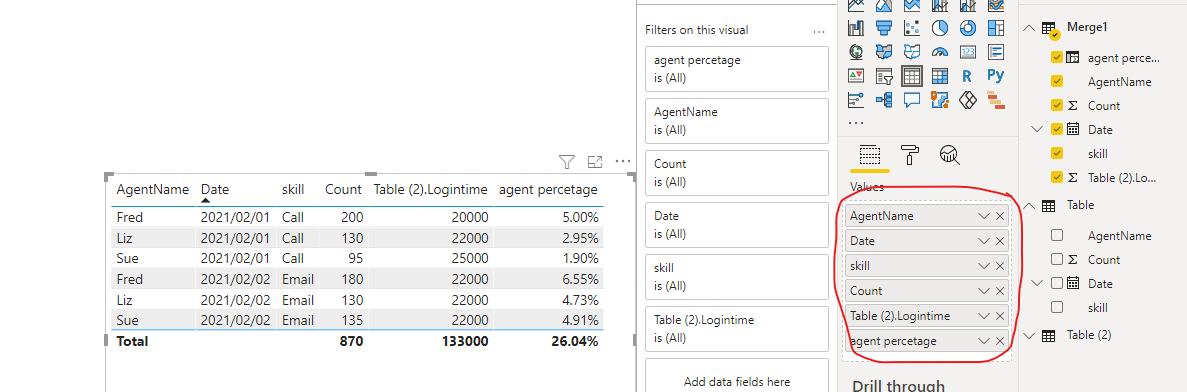Open the Table (2).Logintime filter card
This screenshot has width=1187, height=392.
point(737,329)
